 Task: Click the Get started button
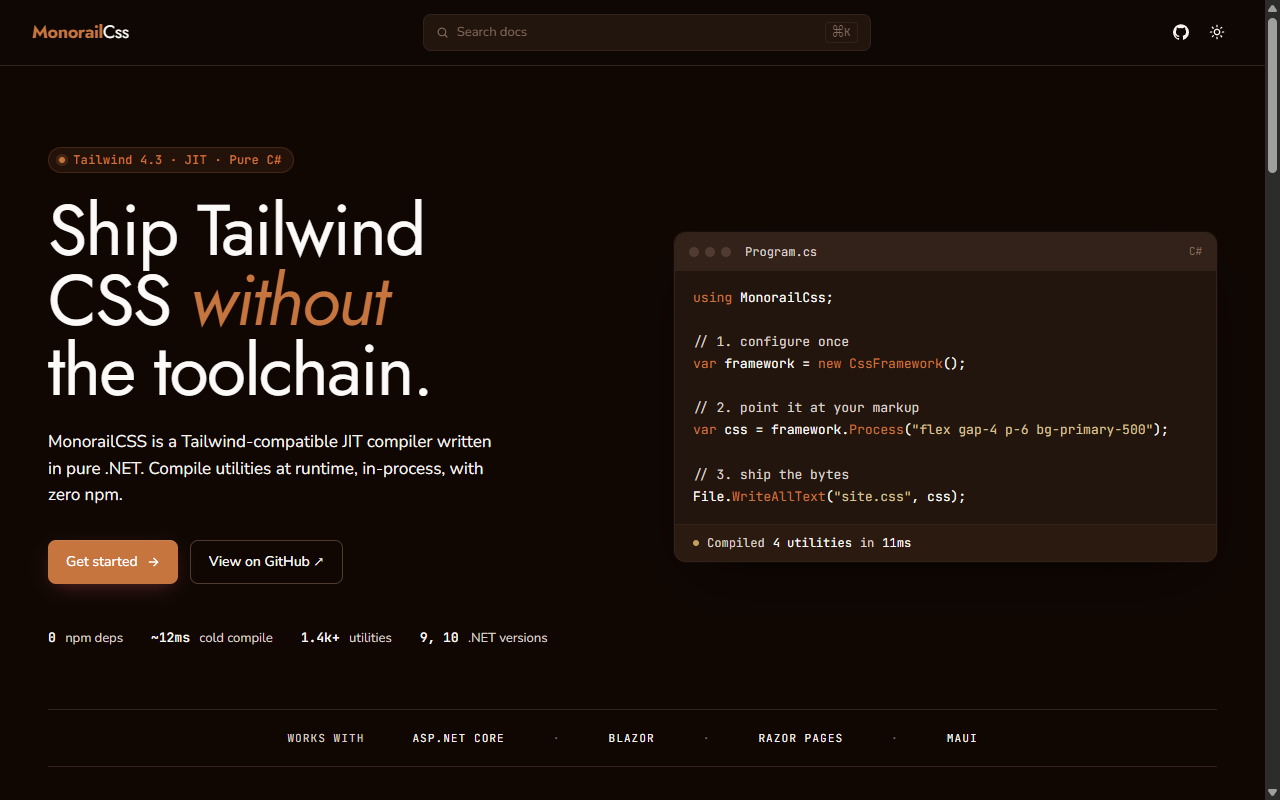pos(113,562)
